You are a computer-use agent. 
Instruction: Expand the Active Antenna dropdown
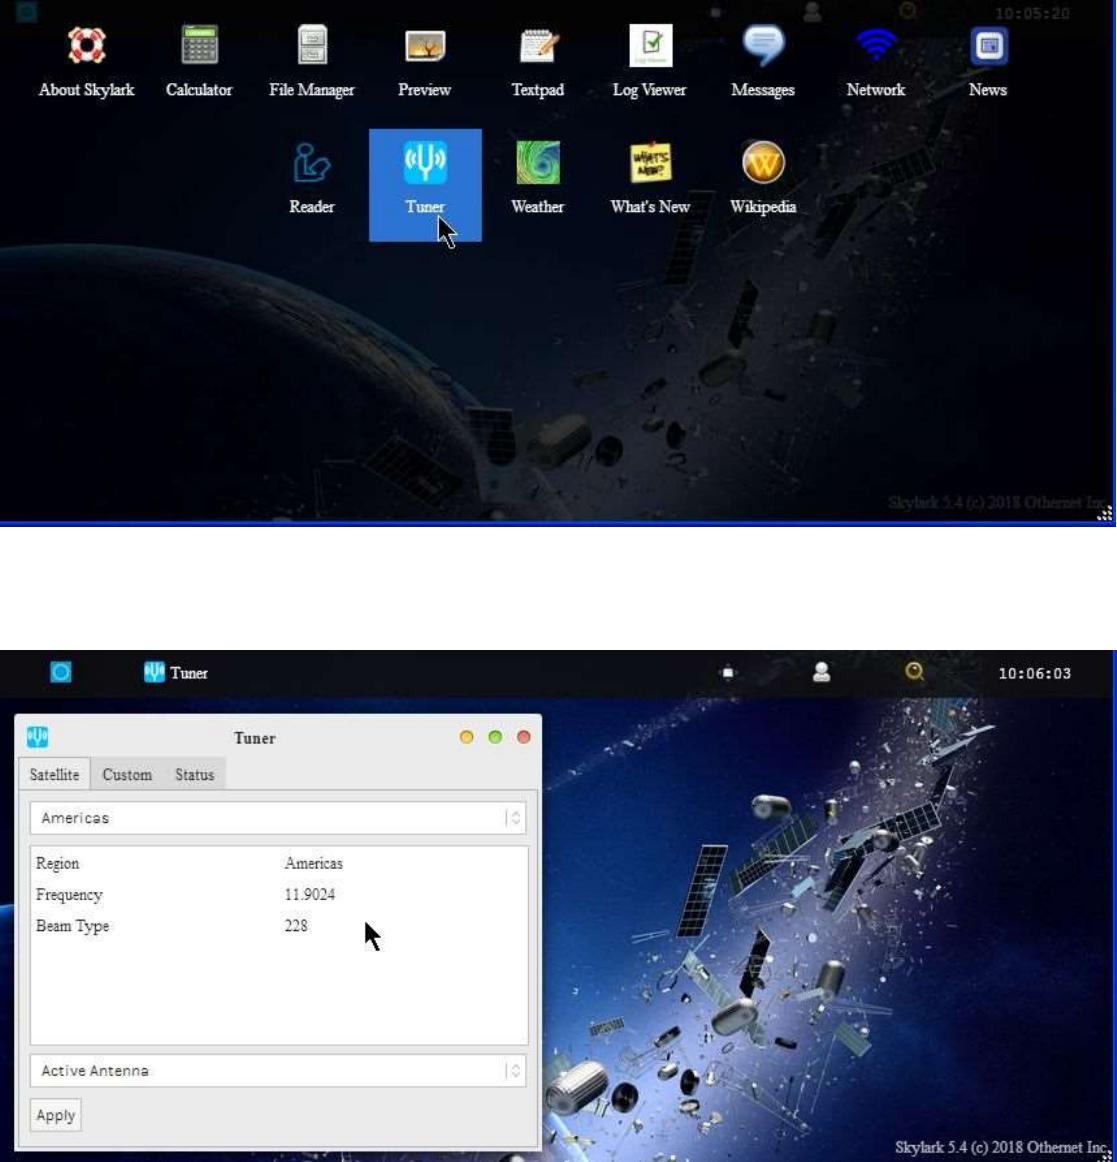(x=278, y=1071)
